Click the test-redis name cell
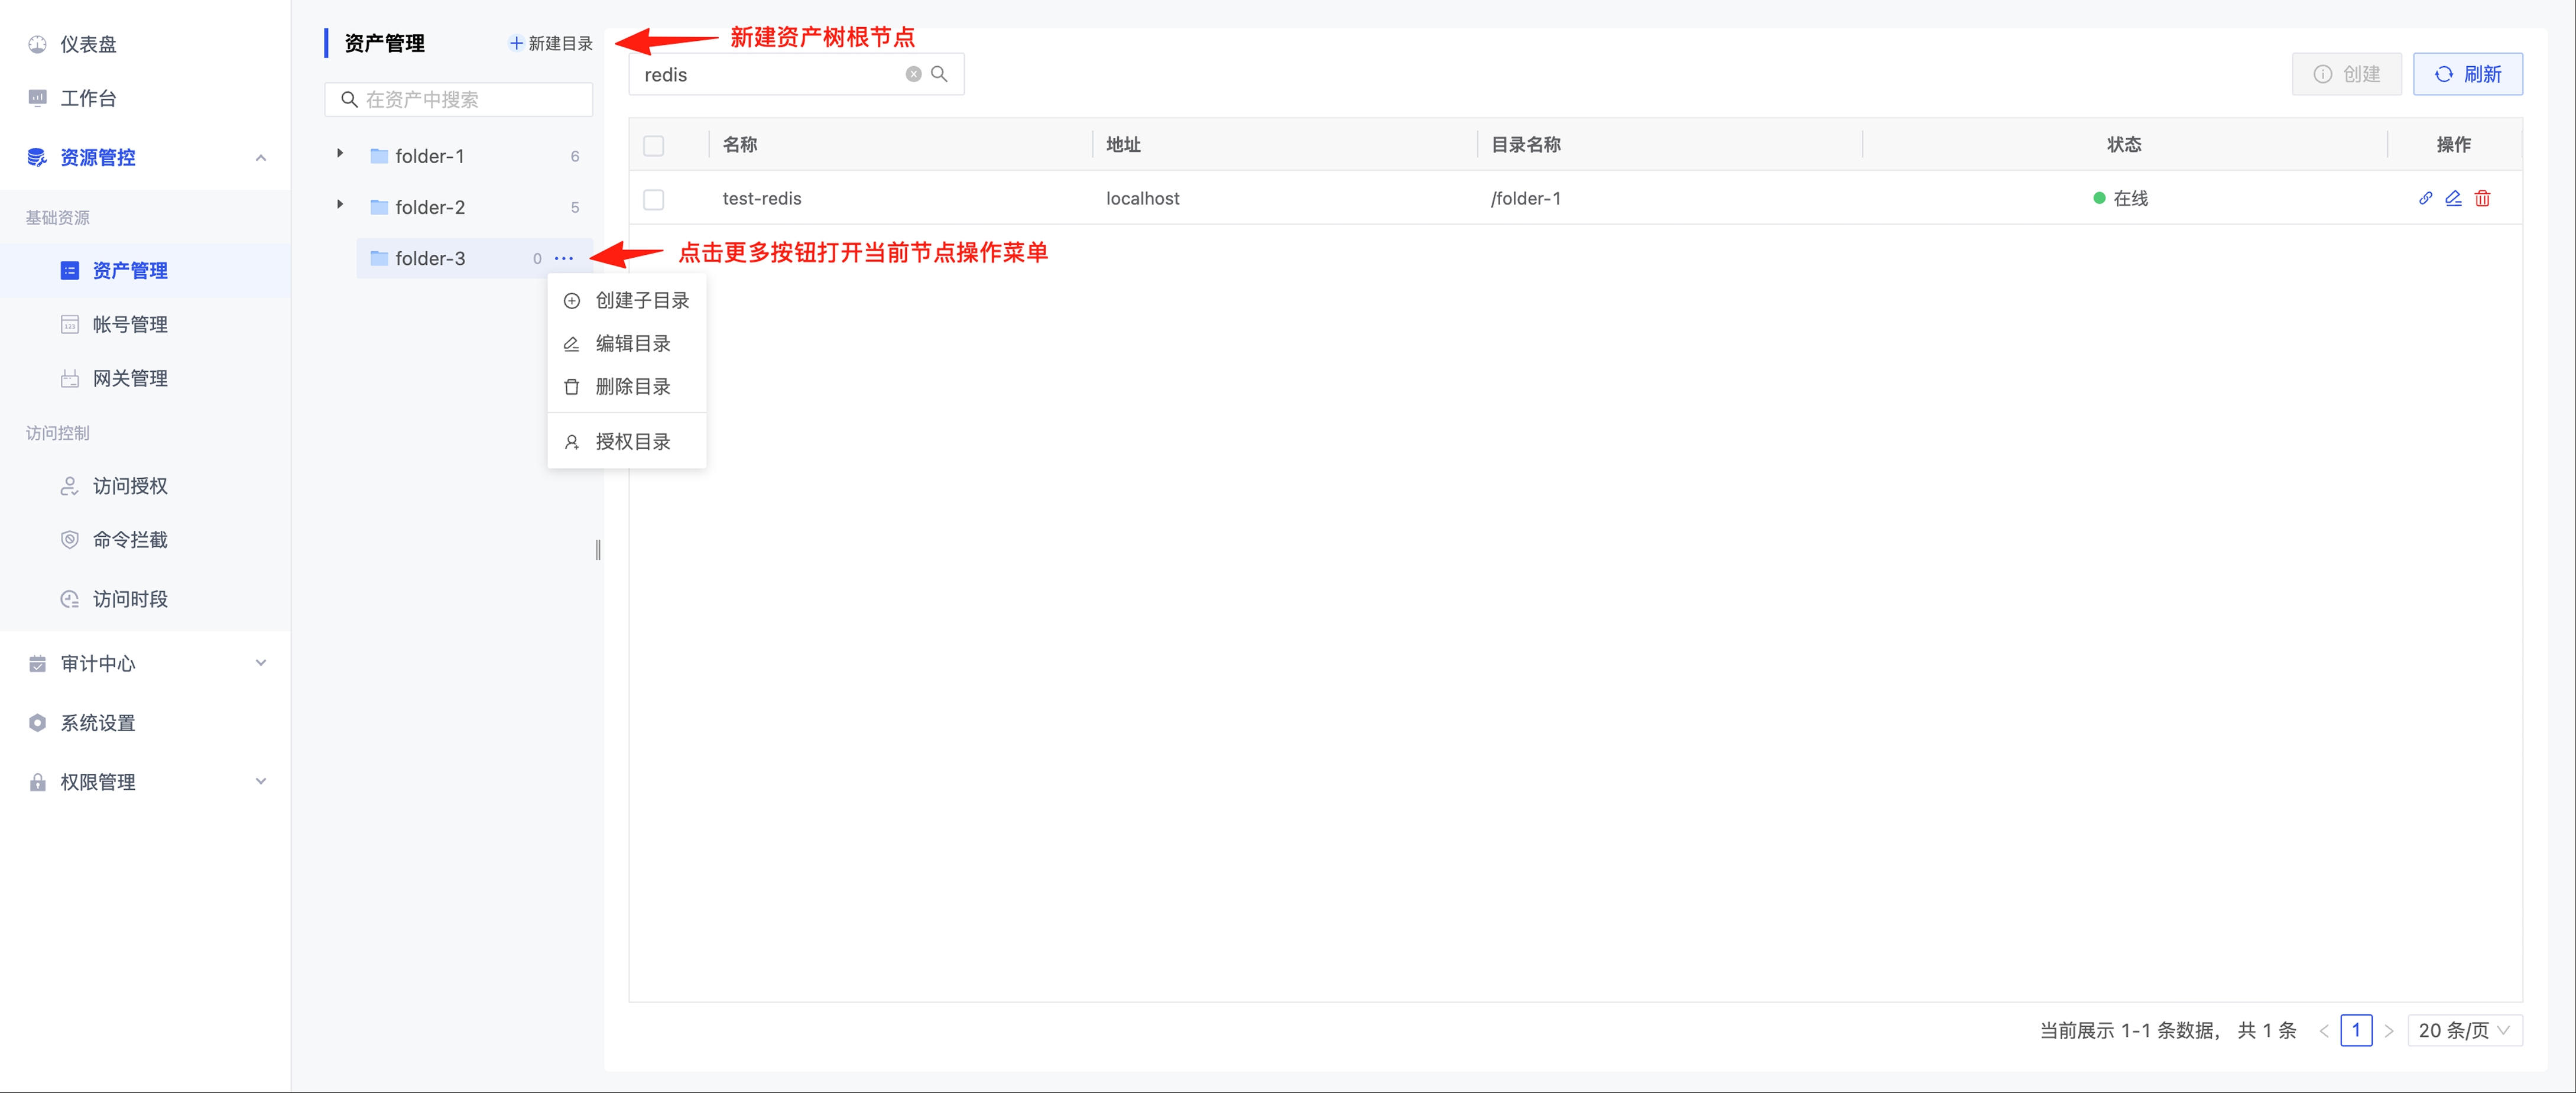This screenshot has height=1093, width=2576. pyautogui.click(x=762, y=199)
